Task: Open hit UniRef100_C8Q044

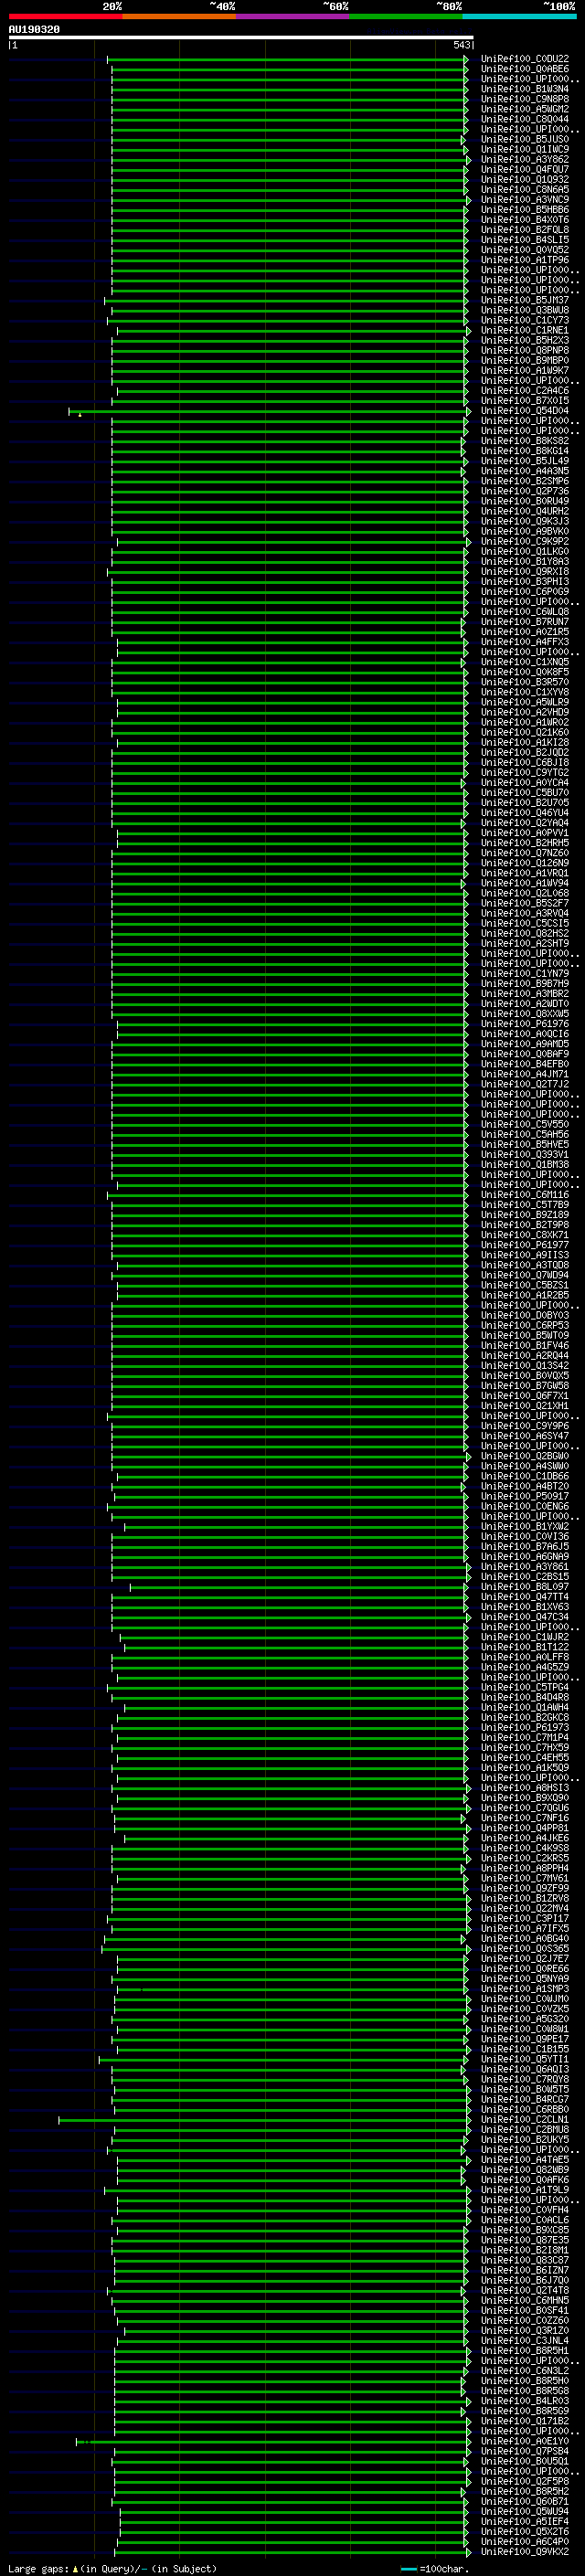Action: pyautogui.click(x=525, y=119)
